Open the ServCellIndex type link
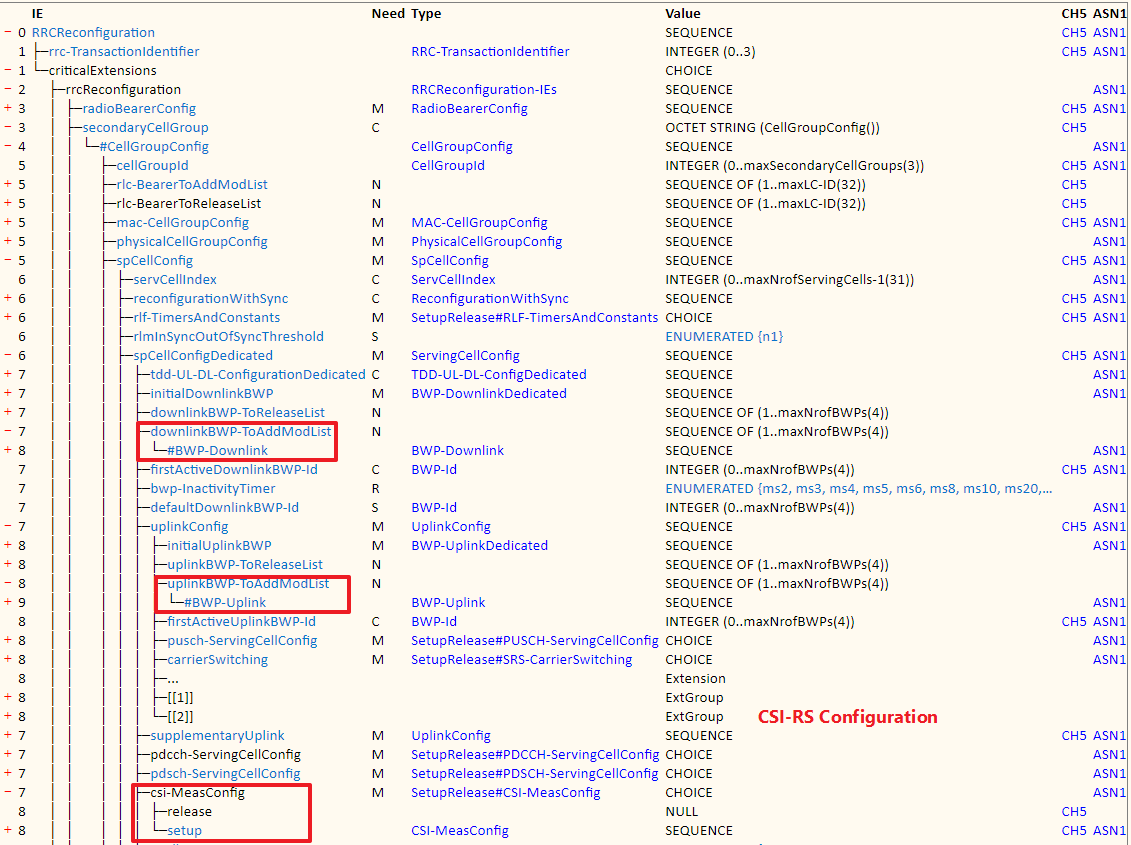The image size is (1131, 845). pyautogui.click(x=453, y=280)
